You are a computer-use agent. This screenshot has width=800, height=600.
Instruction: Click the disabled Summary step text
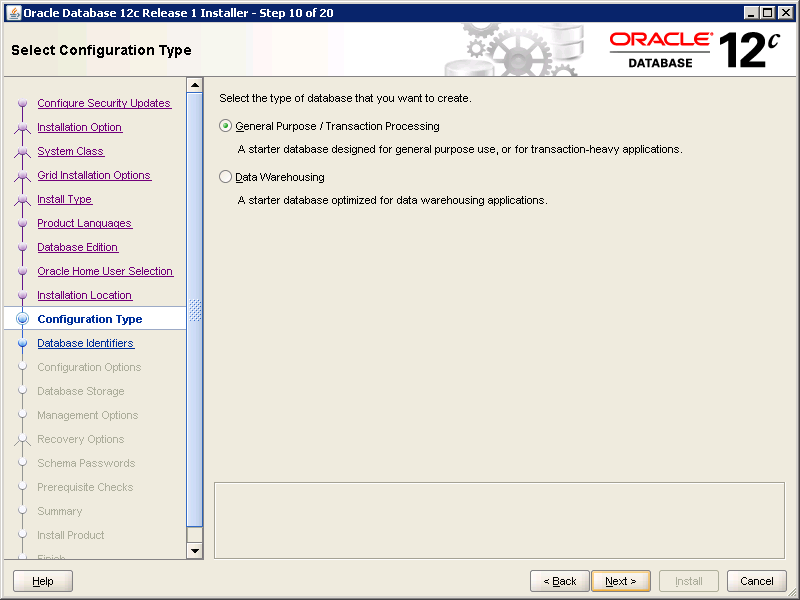coord(60,511)
